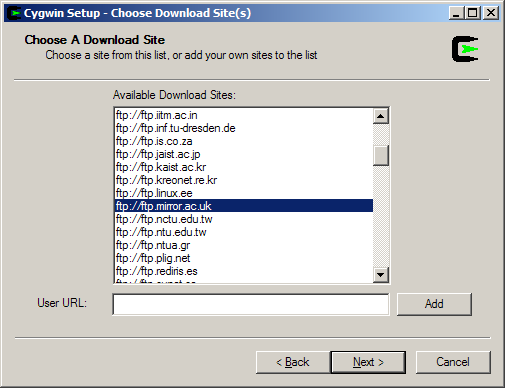Select ftp://ftp.iitm.ac.in mirror
Image resolution: width=505 pixels, height=388 pixels.
point(244,115)
